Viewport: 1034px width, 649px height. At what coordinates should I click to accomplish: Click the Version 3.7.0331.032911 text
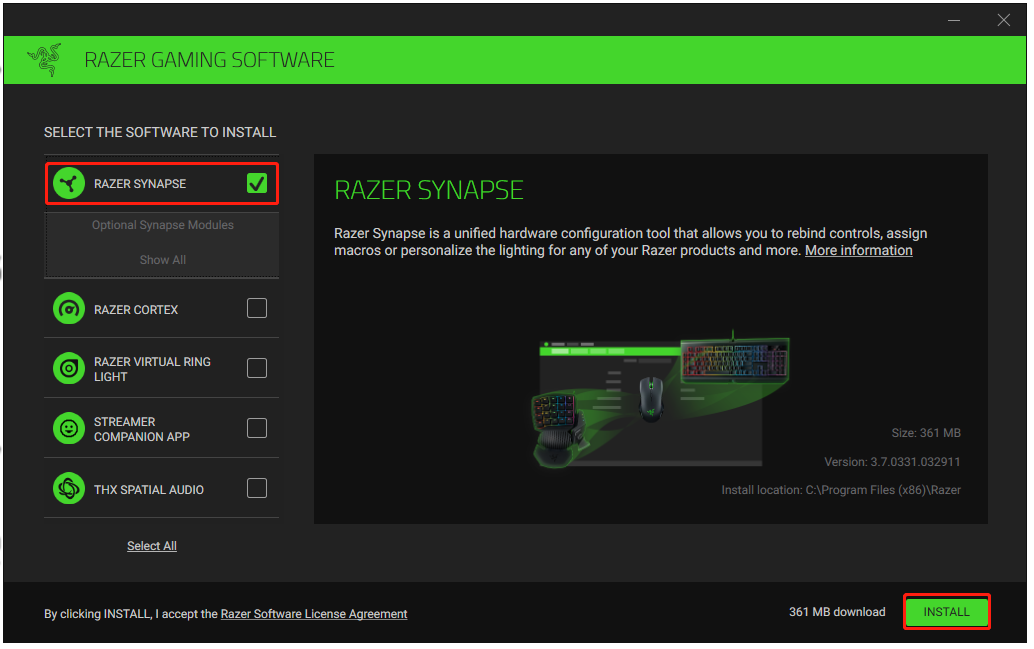(893, 462)
